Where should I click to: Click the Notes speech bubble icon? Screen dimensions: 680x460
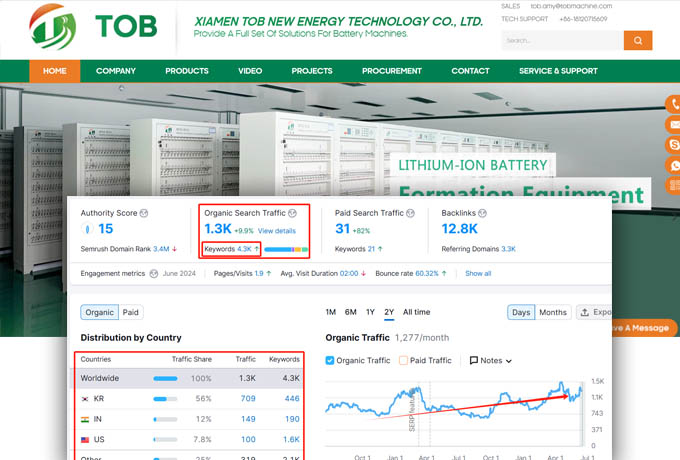tap(474, 360)
